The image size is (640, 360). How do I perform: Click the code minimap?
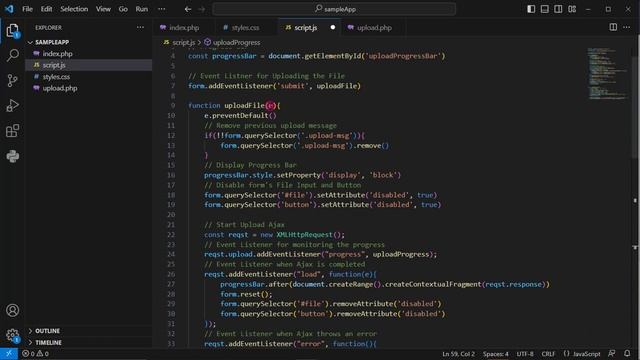pos(607,73)
